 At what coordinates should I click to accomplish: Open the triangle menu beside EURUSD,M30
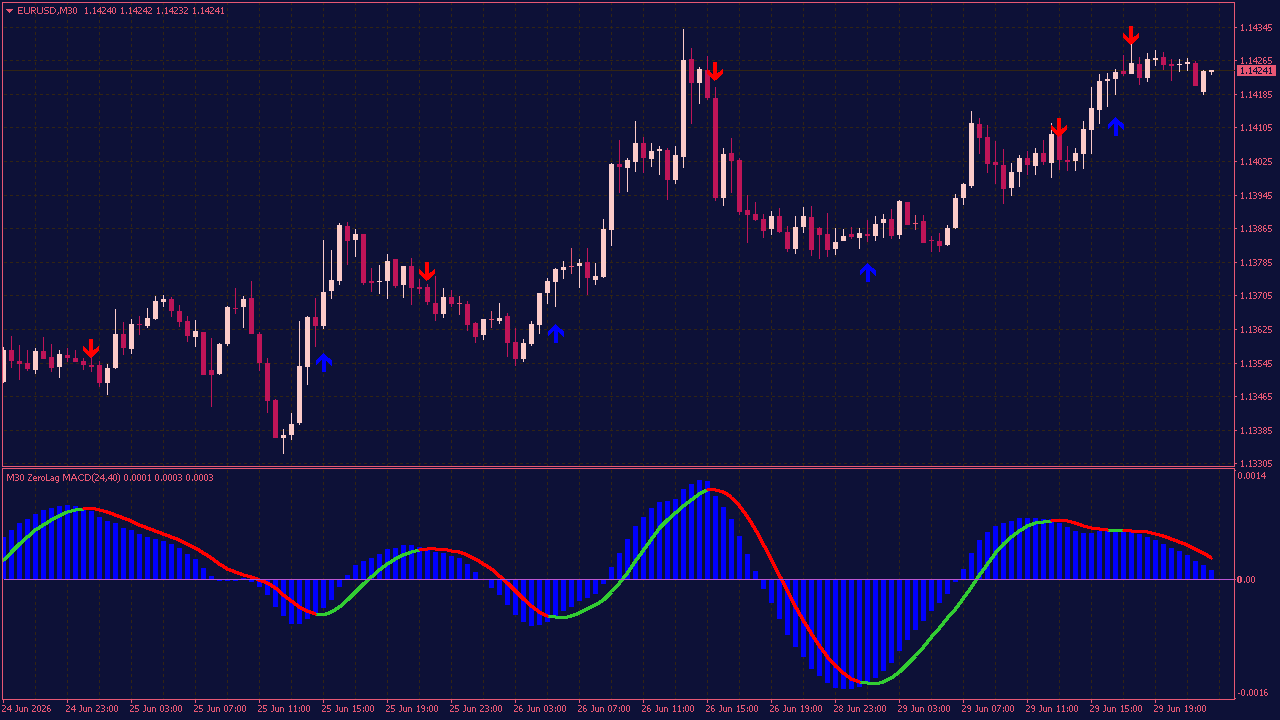[x=9, y=11]
